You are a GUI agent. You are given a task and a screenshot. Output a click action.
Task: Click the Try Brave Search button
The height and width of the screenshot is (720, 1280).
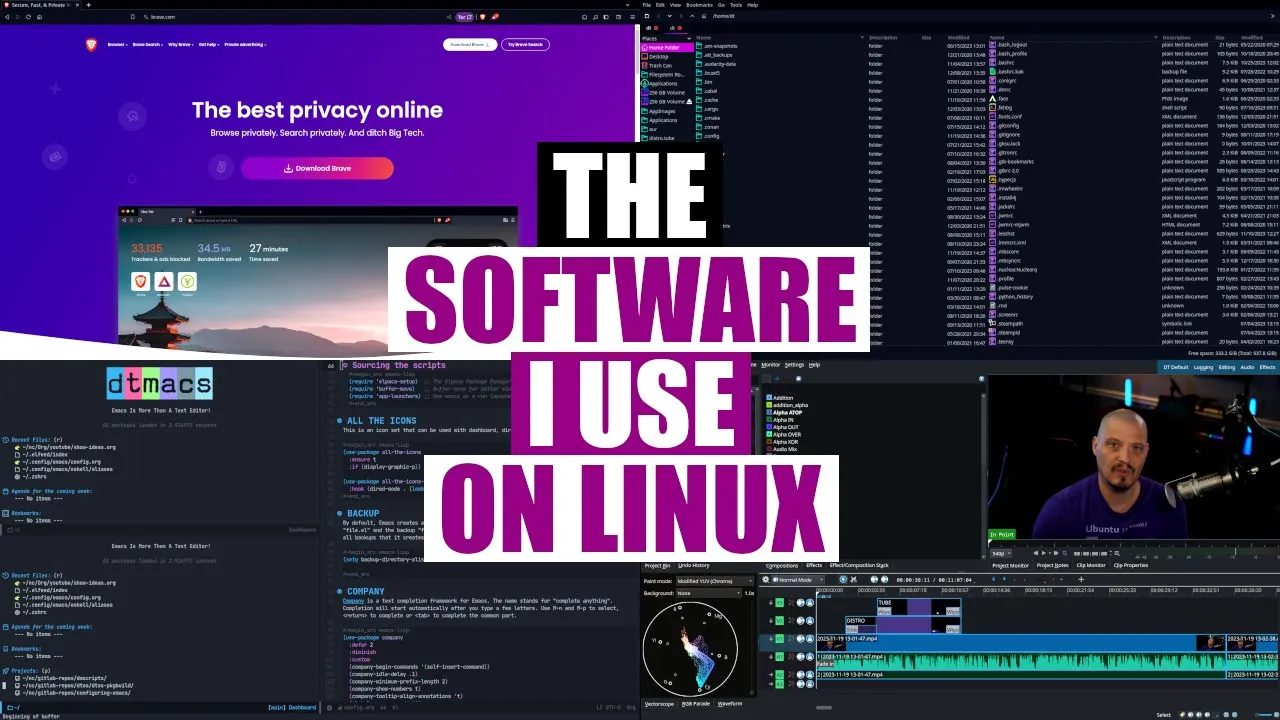coord(525,44)
